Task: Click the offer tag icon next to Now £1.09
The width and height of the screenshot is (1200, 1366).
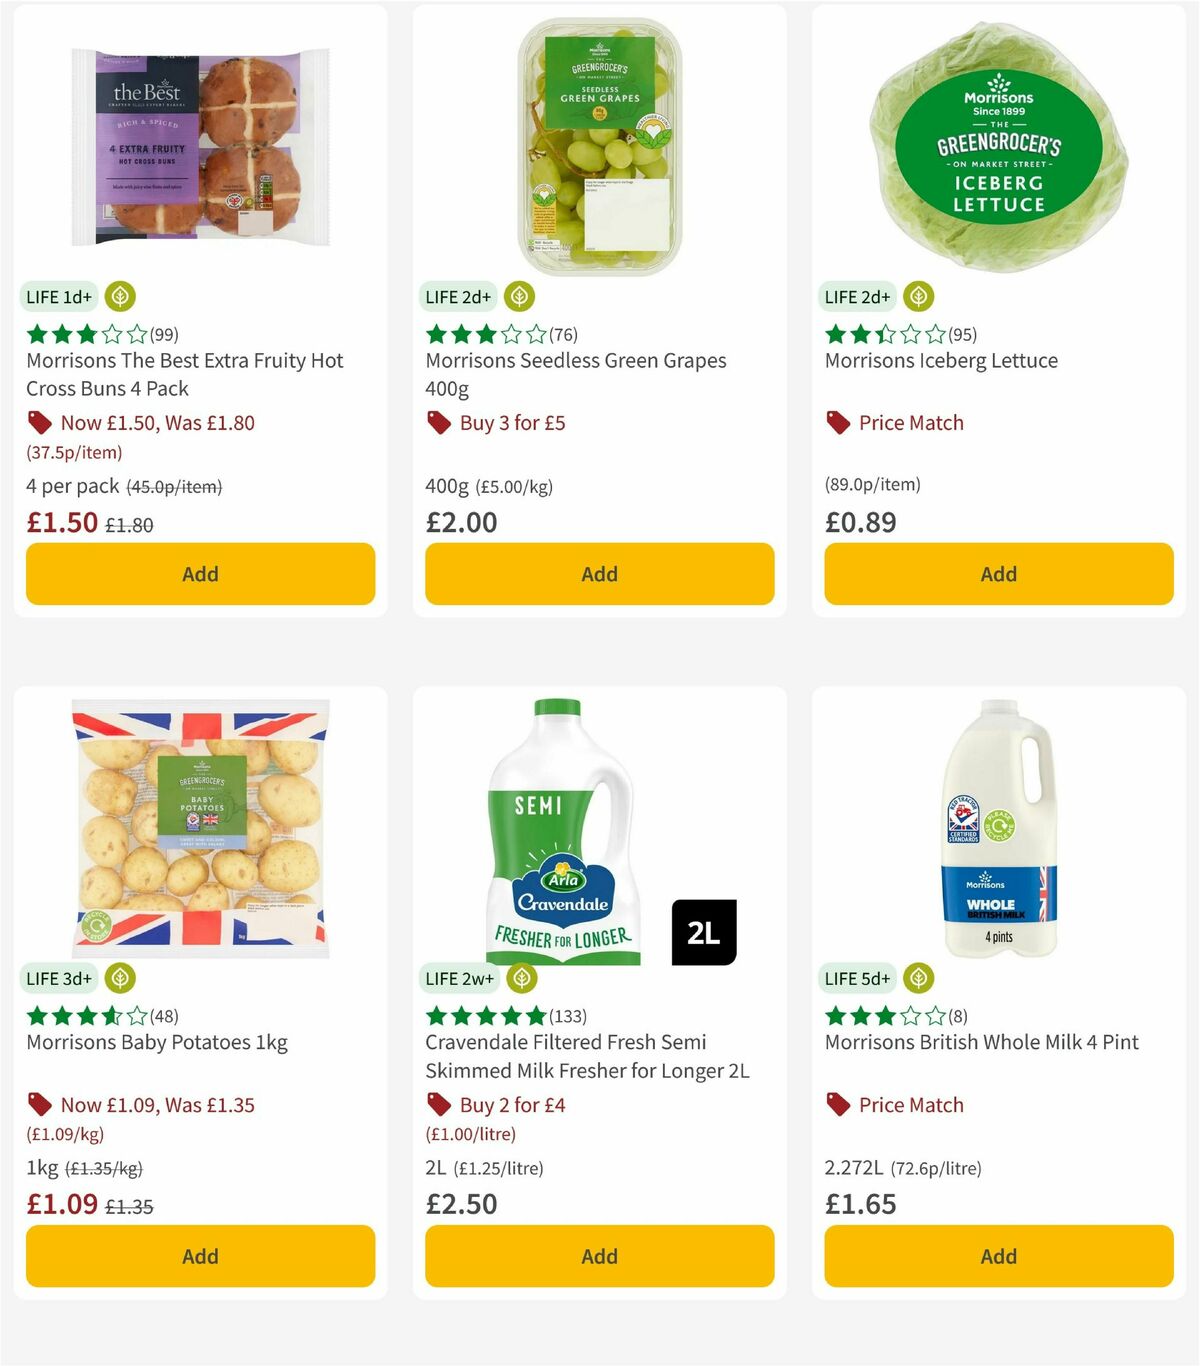Action: [40, 1105]
